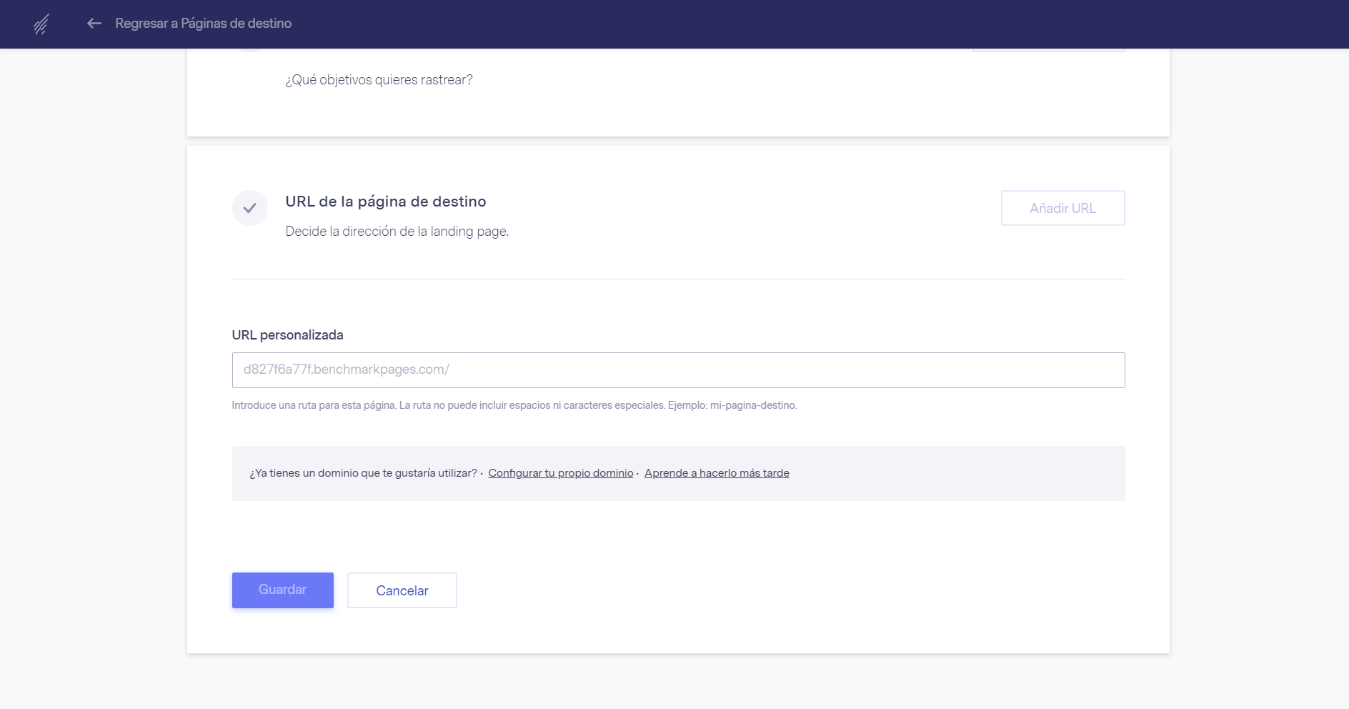
Task: Click the 'Introduce una ruta' helper text
Action: pos(514,406)
